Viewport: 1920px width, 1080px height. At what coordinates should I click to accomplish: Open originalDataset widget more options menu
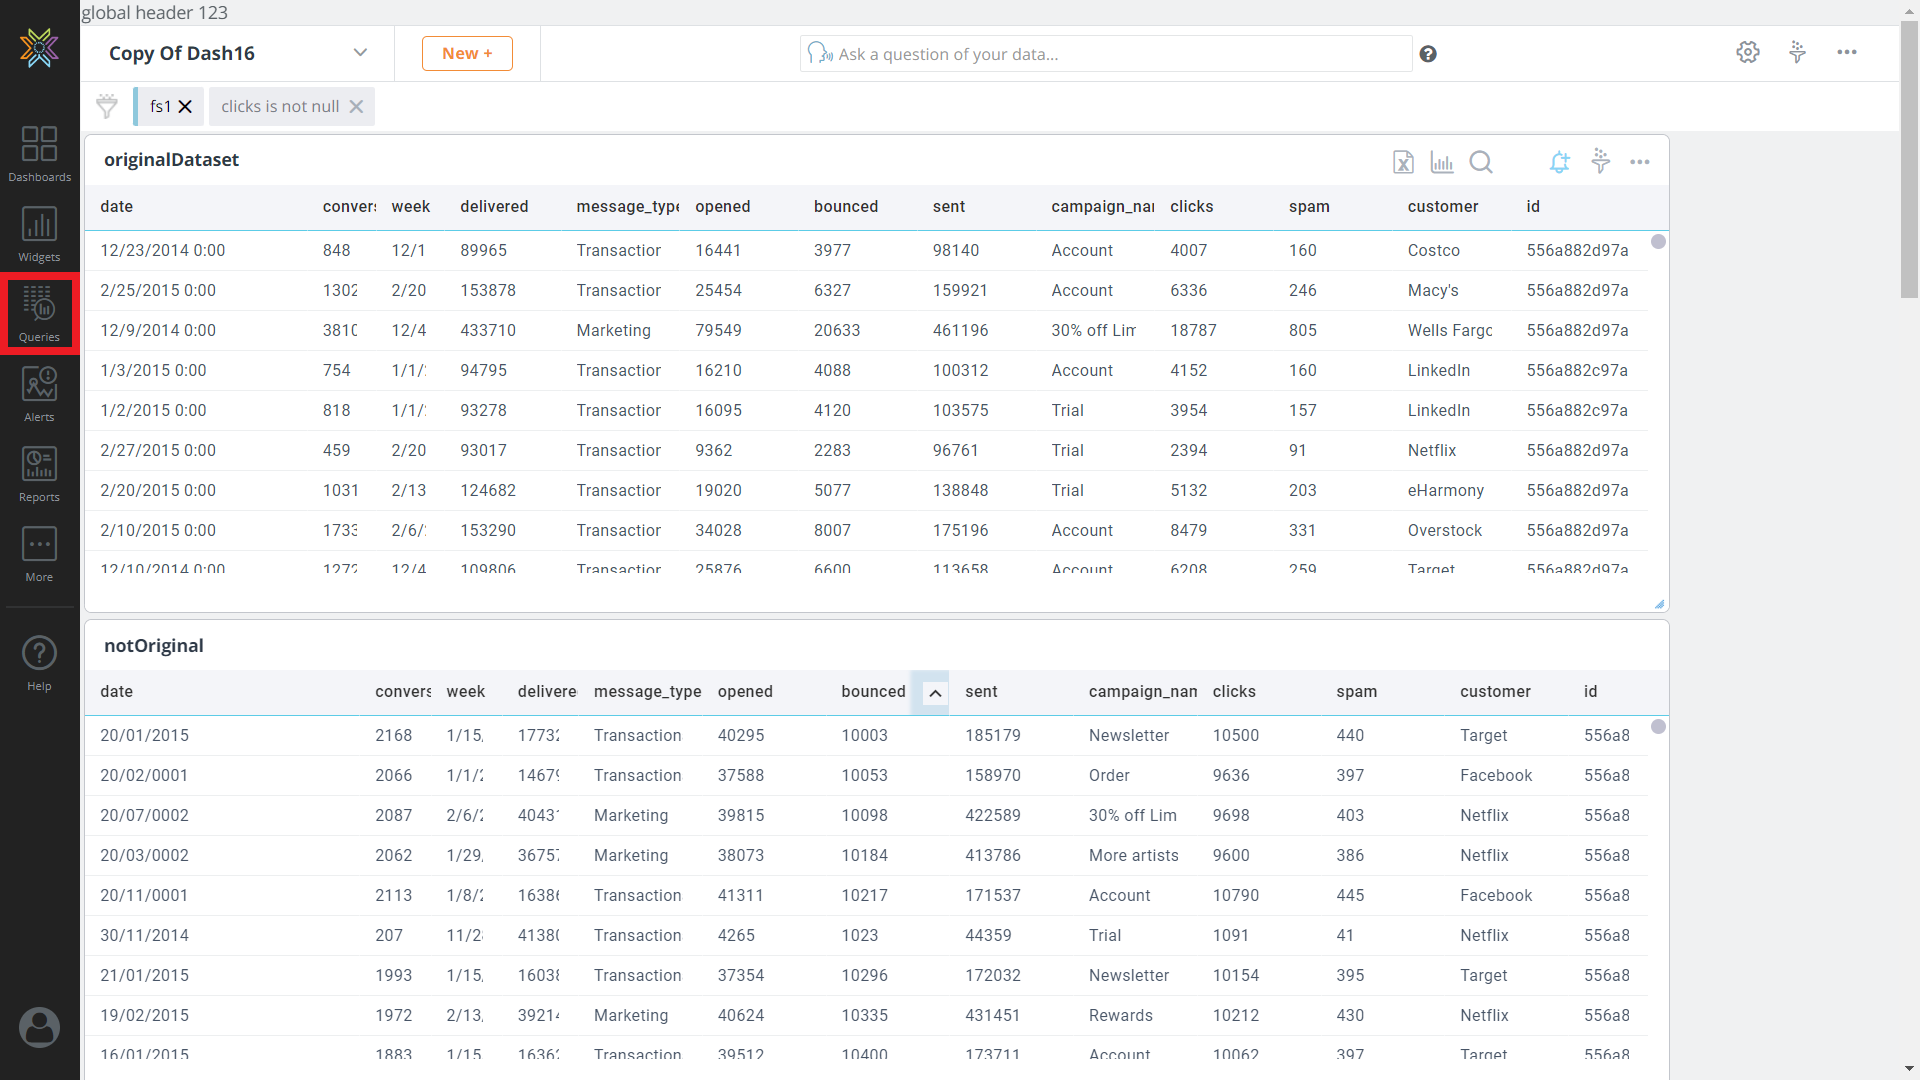(1640, 162)
